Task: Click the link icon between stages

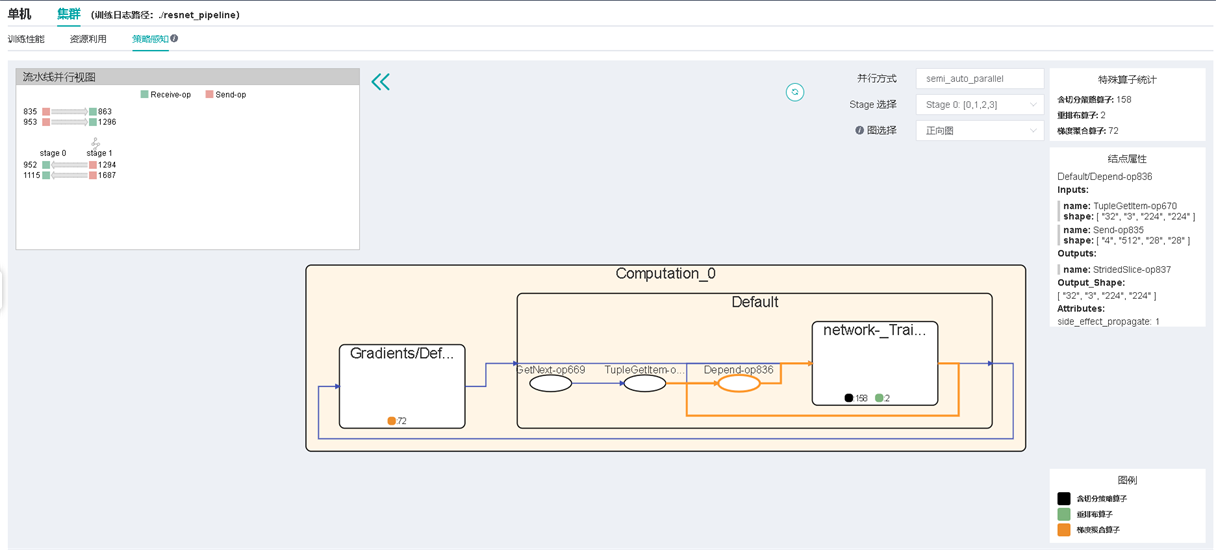Action: (x=96, y=142)
